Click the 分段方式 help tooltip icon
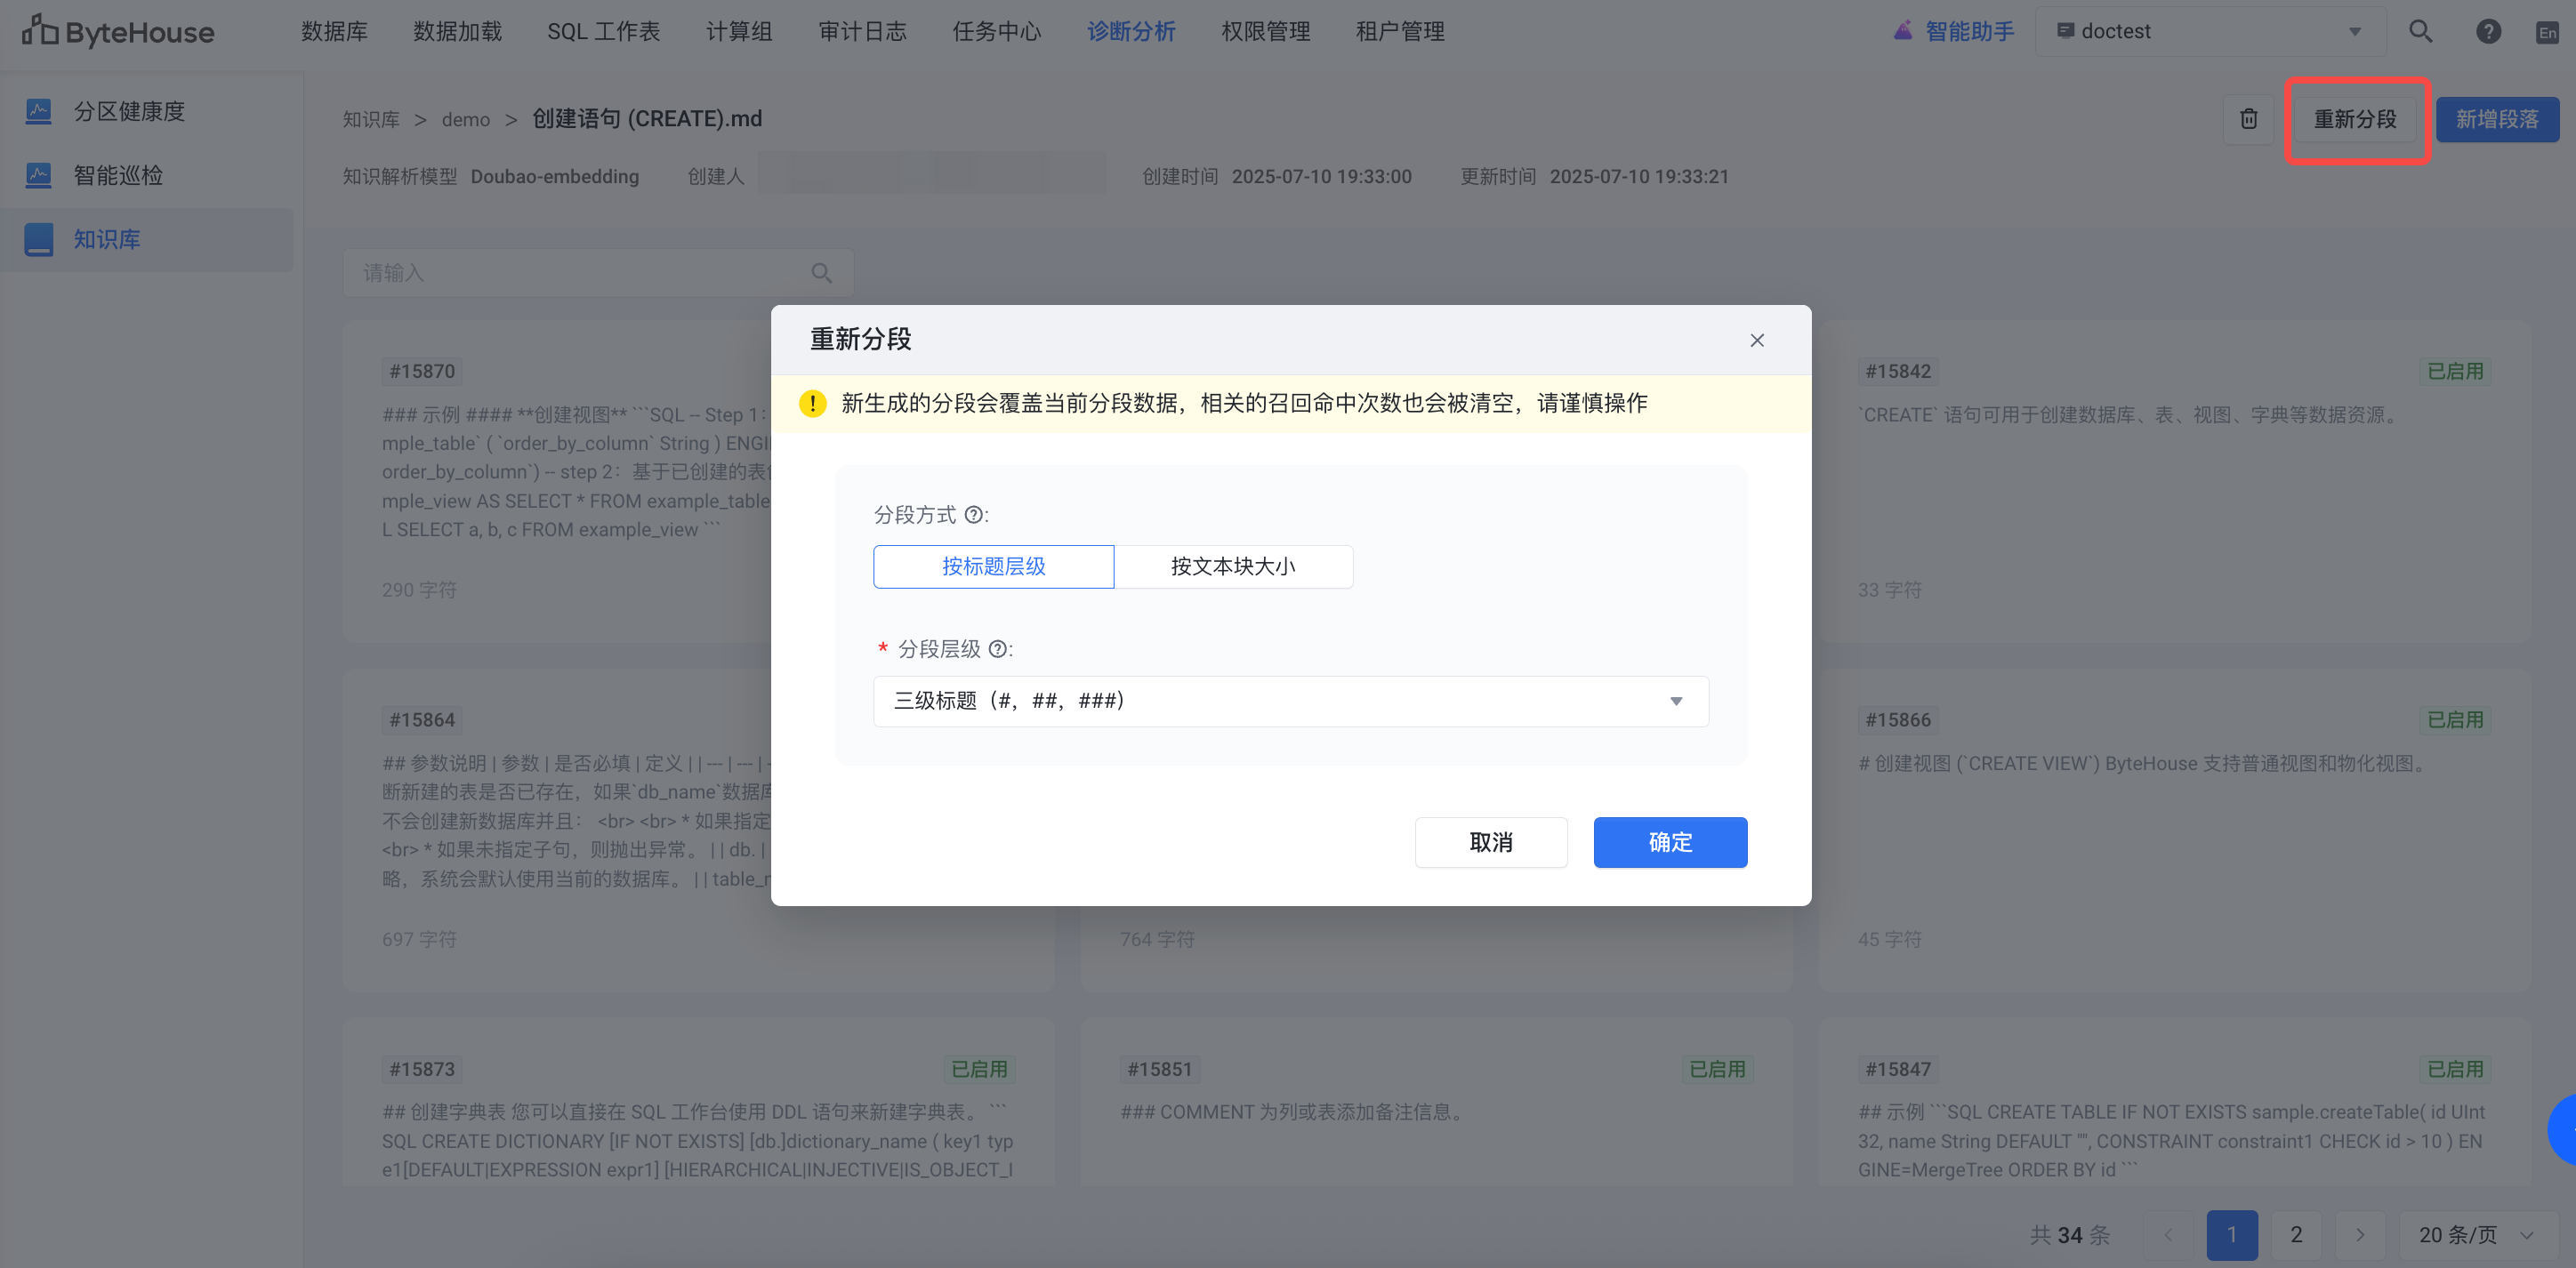The width and height of the screenshot is (2576, 1268). (973, 515)
